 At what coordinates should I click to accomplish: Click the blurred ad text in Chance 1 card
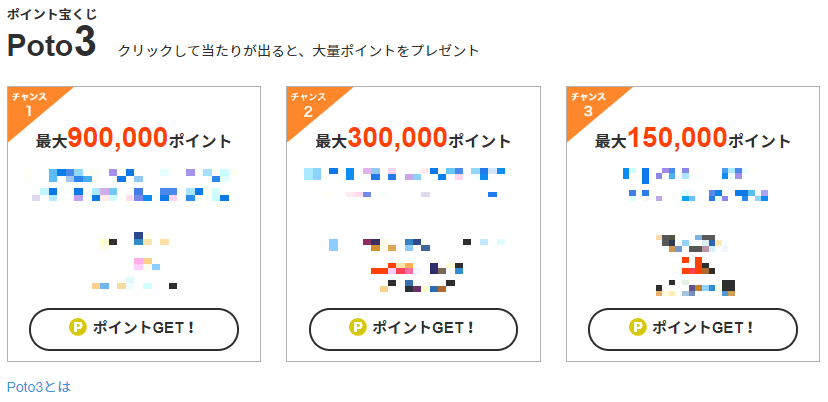[x=130, y=184]
